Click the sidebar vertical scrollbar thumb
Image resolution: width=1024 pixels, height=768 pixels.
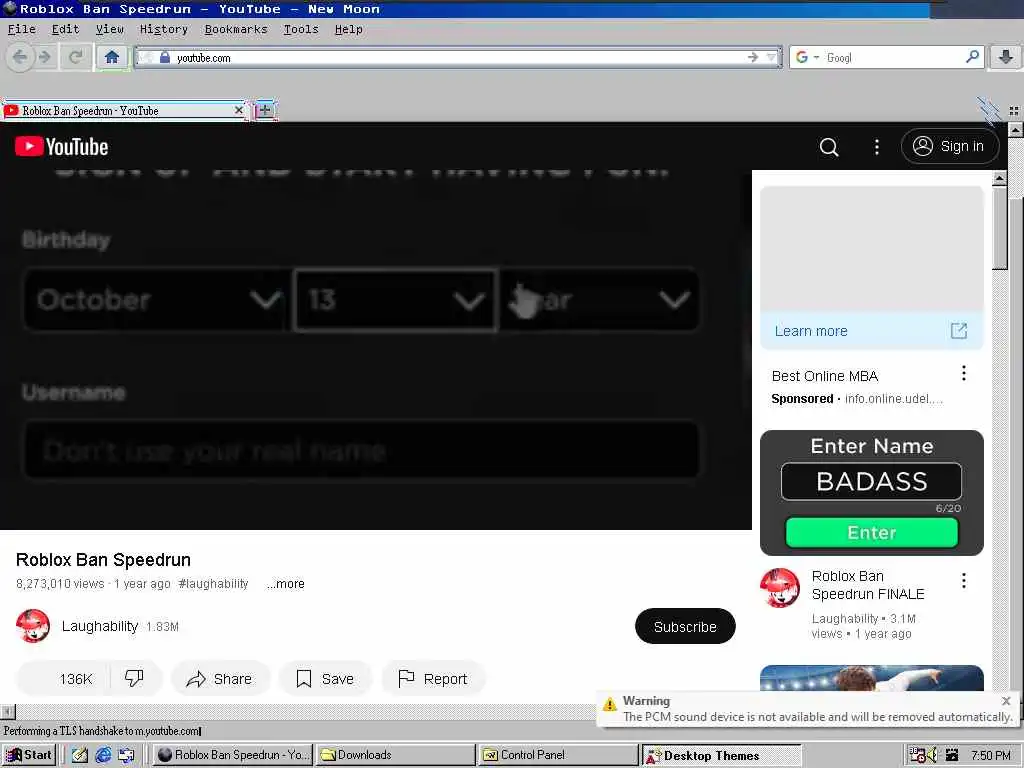coord(999,227)
